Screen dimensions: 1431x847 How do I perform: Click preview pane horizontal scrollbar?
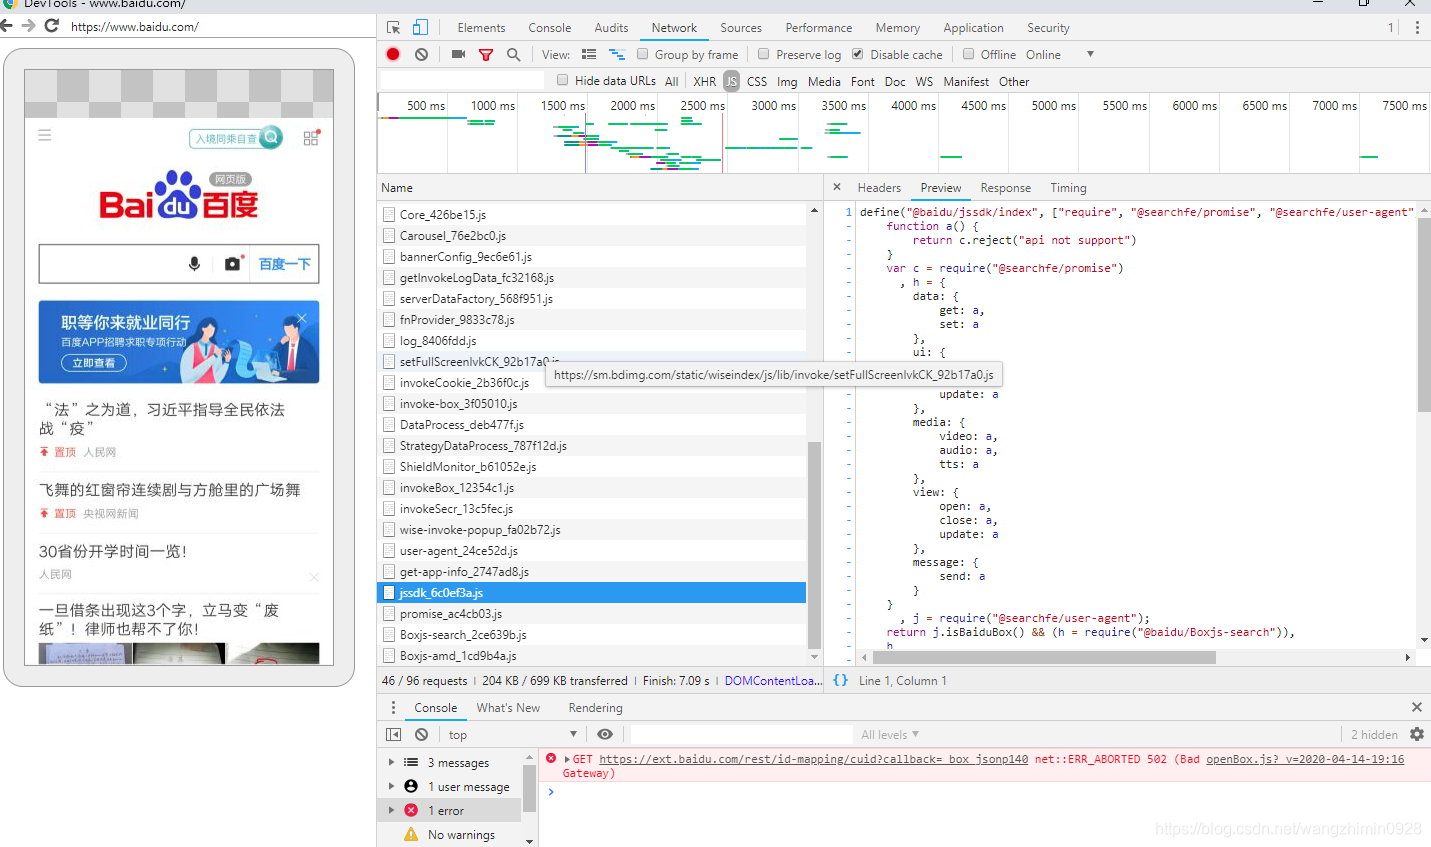tap(1044, 657)
